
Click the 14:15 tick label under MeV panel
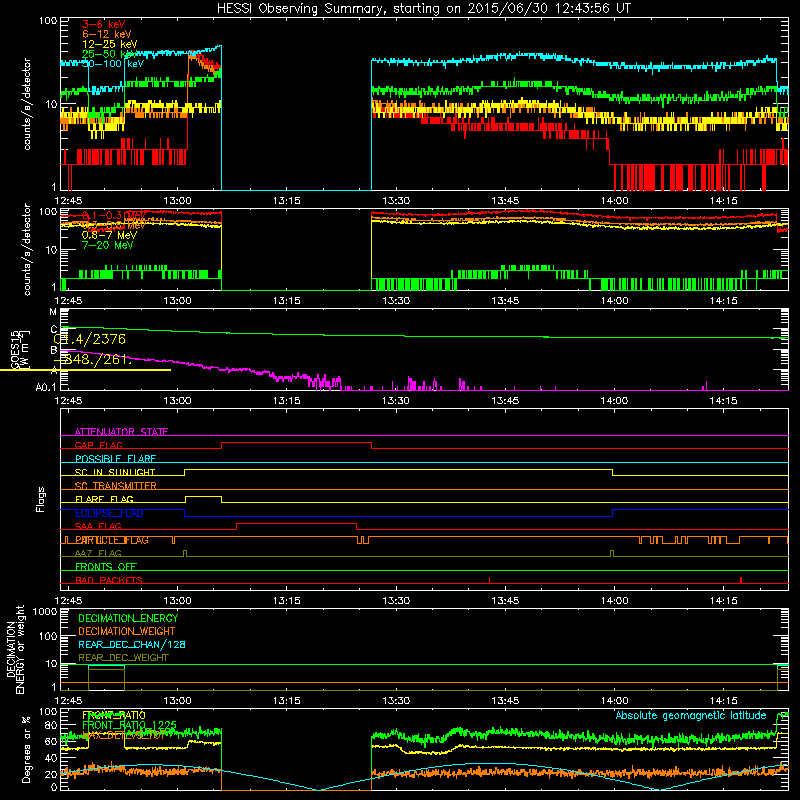click(723, 301)
